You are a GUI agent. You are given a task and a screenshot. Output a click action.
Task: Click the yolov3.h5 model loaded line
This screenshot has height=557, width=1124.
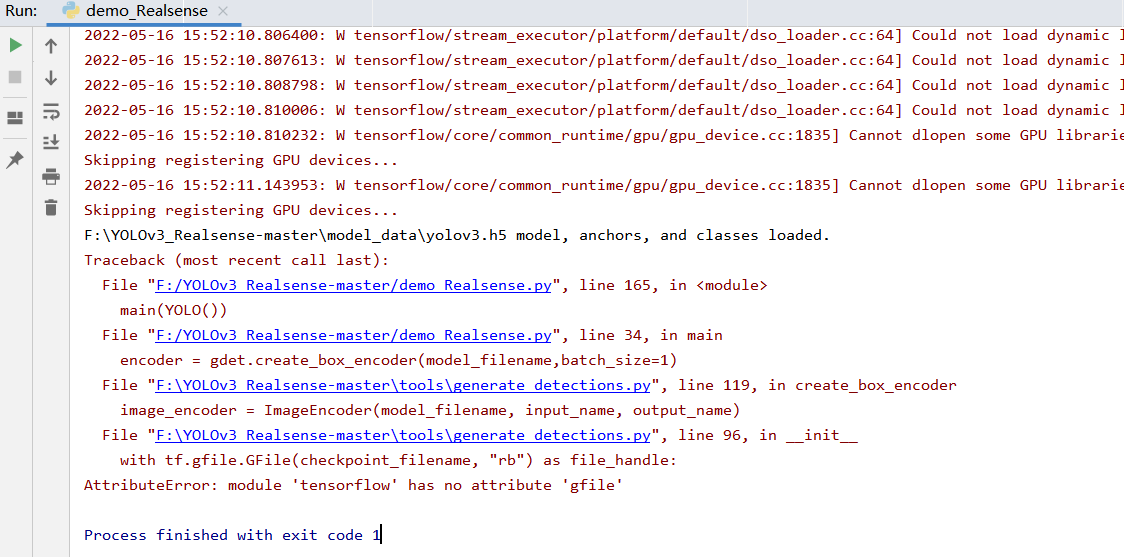pyautogui.click(x=457, y=235)
